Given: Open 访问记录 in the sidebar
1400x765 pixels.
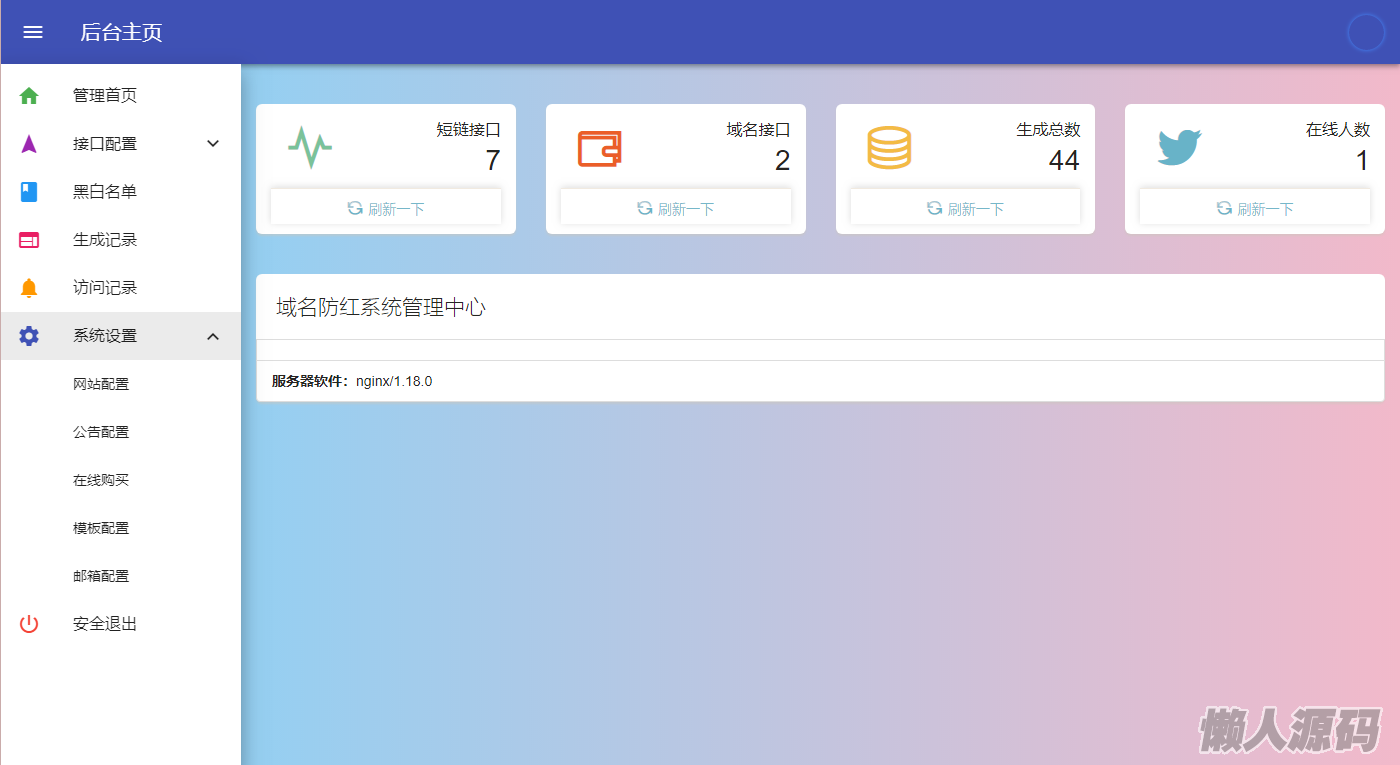Looking at the screenshot, I should pyautogui.click(x=120, y=288).
